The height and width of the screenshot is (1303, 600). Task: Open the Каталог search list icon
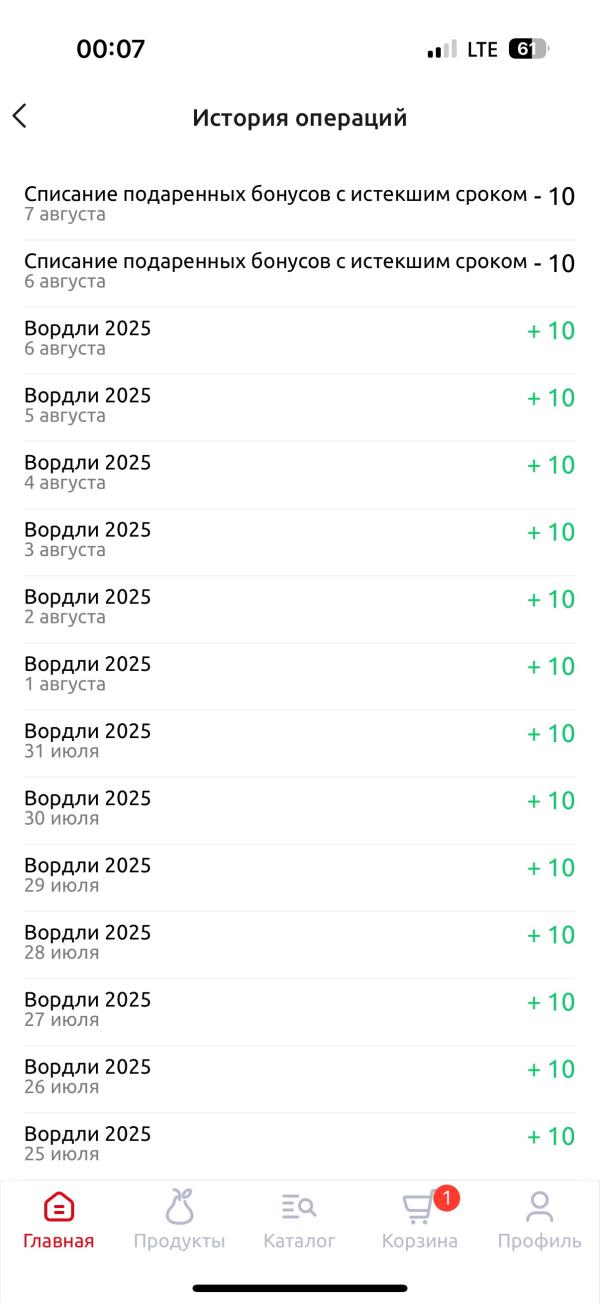pyautogui.click(x=299, y=1207)
